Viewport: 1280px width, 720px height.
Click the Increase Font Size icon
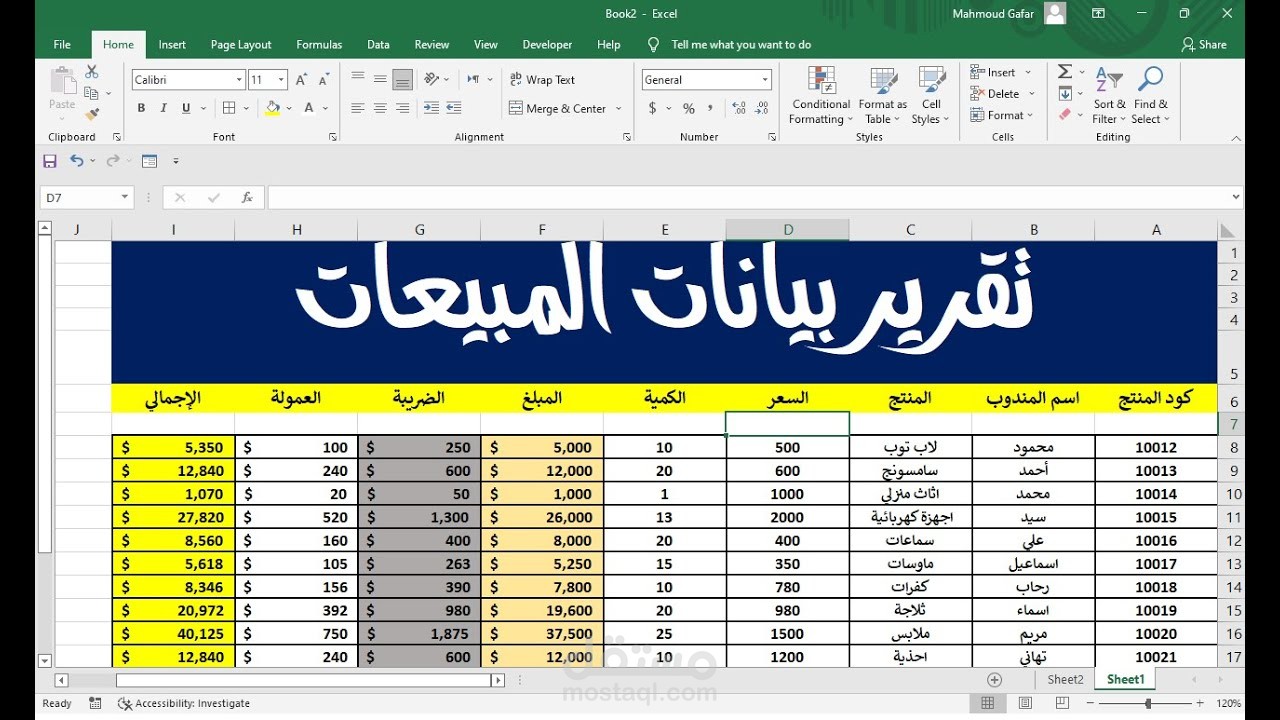click(303, 80)
